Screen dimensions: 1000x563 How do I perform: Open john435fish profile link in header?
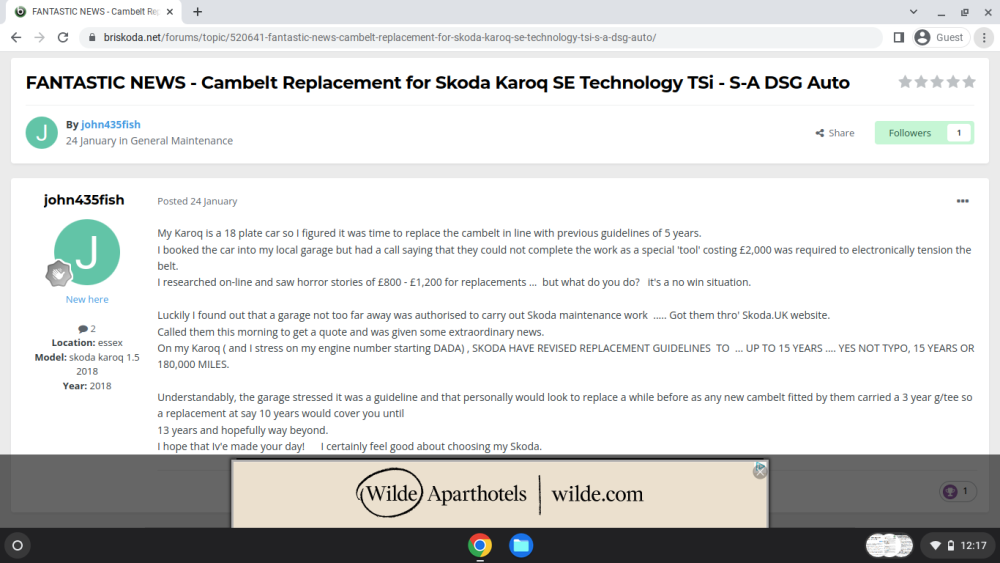click(x=110, y=124)
